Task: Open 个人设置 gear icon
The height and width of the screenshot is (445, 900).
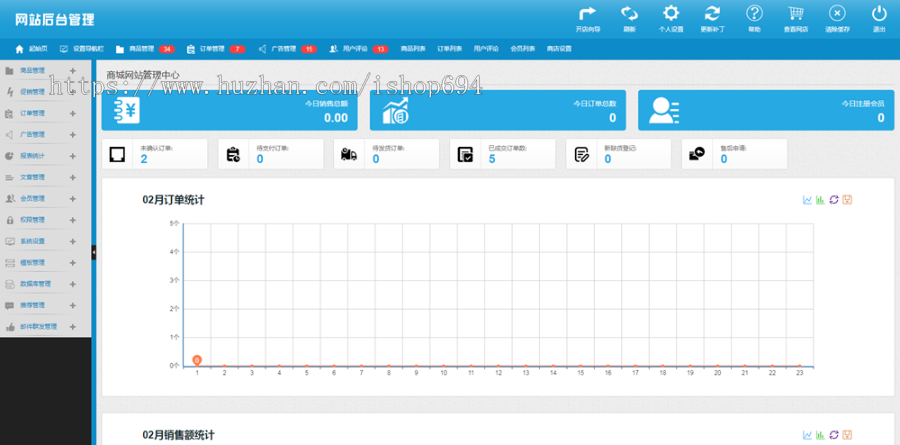Action: click(671, 14)
